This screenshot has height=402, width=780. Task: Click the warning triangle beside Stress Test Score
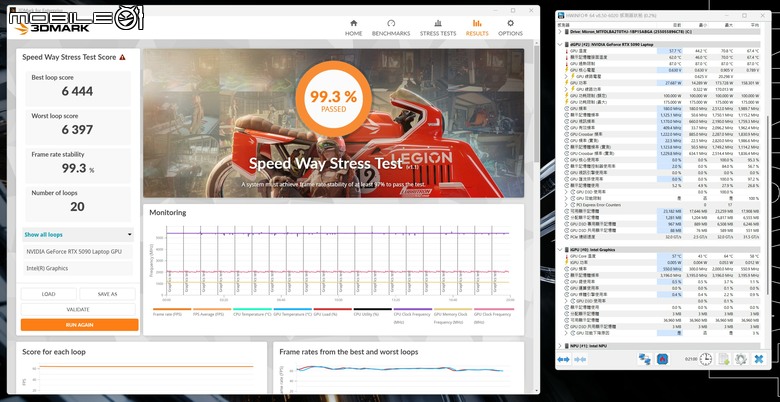[x=122, y=57]
